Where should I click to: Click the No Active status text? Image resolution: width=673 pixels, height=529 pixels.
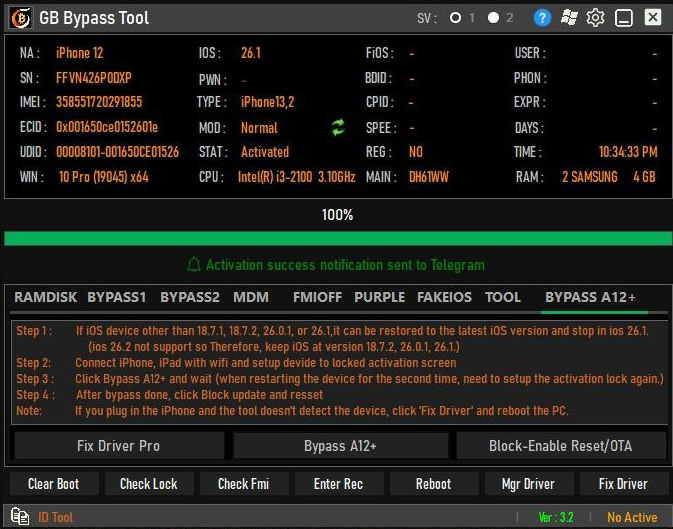click(x=632, y=517)
